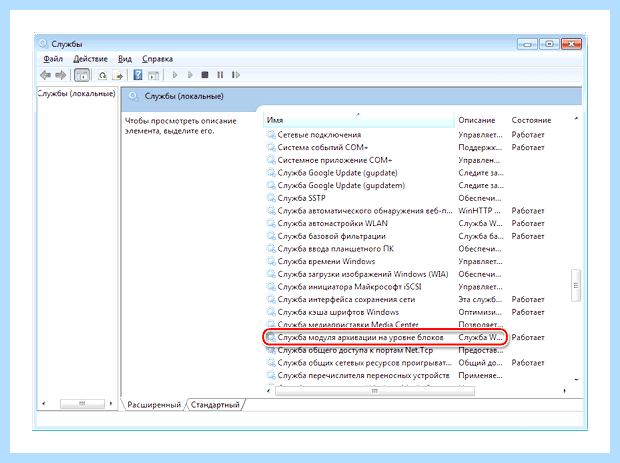The height and width of the screenshot is (463, 620).
Task: Open Help from the toolbar icon
Action: coord(137,75)
